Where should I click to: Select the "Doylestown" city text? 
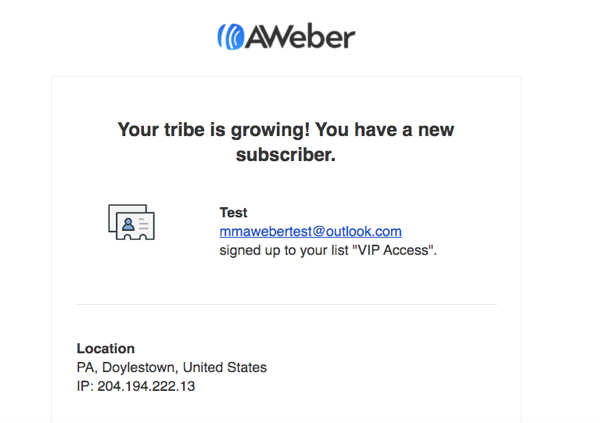pyautogui.click(x=140, y=367)
